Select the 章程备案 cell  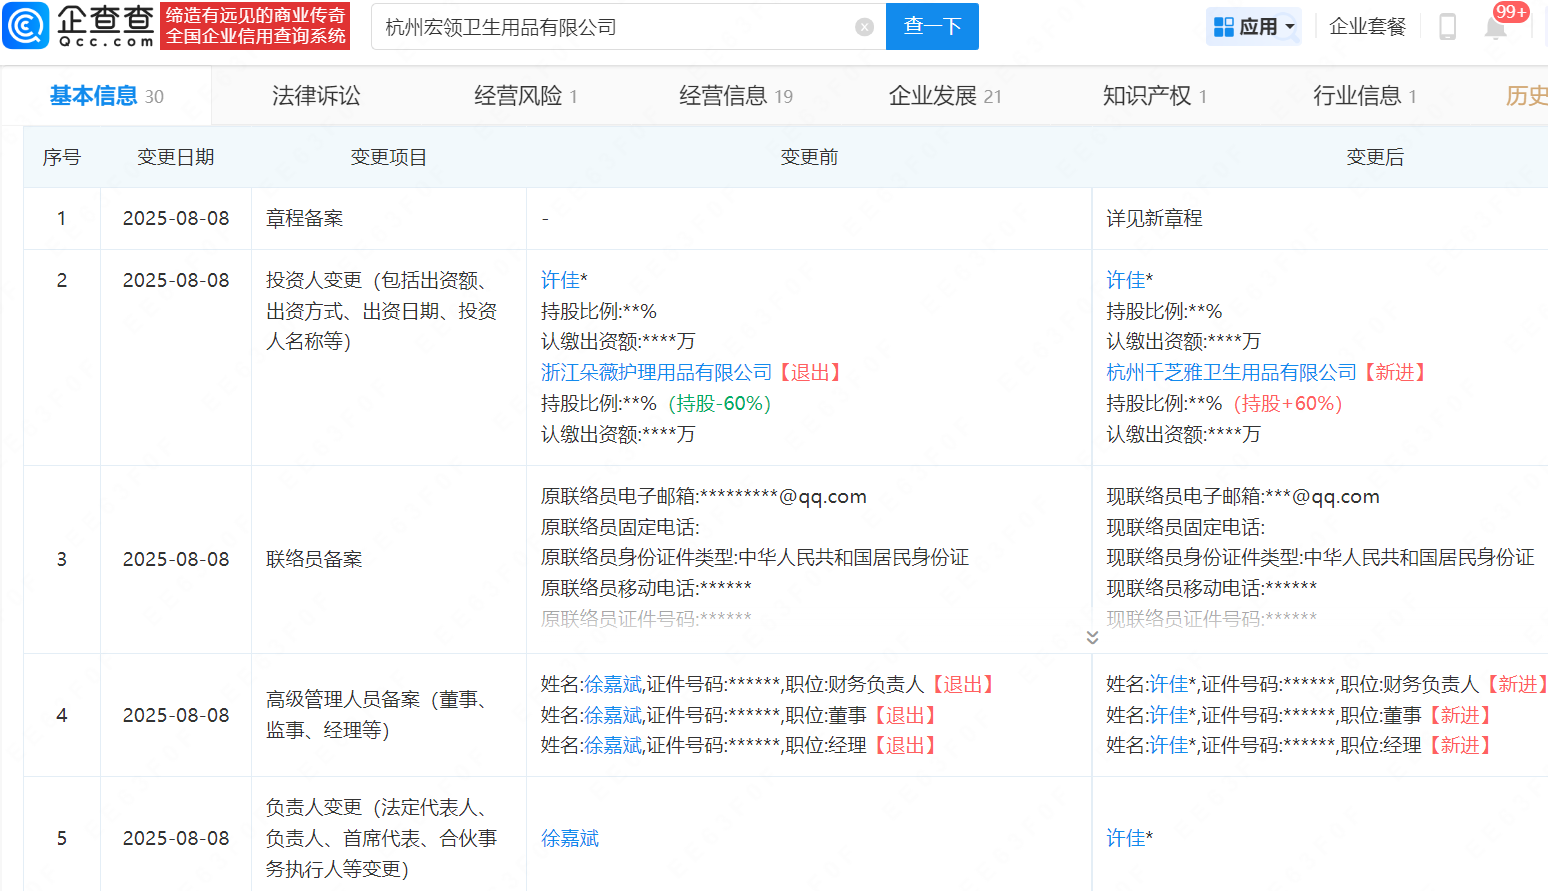pos(389,219)
